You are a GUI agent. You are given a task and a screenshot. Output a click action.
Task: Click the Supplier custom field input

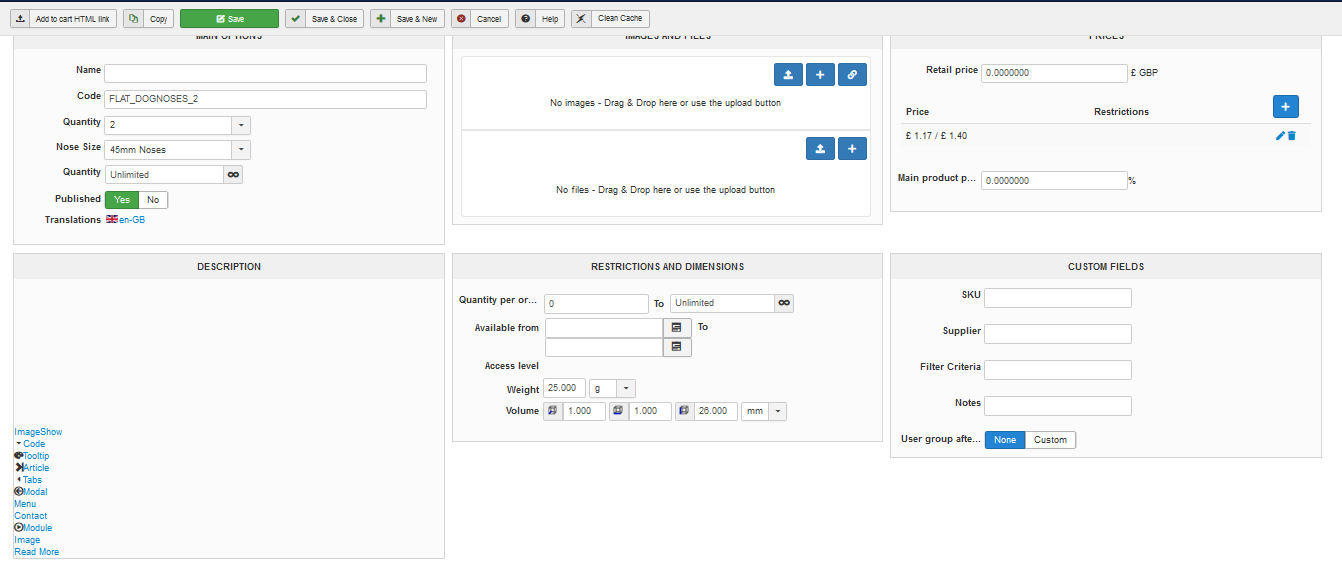pos(1058,334)
